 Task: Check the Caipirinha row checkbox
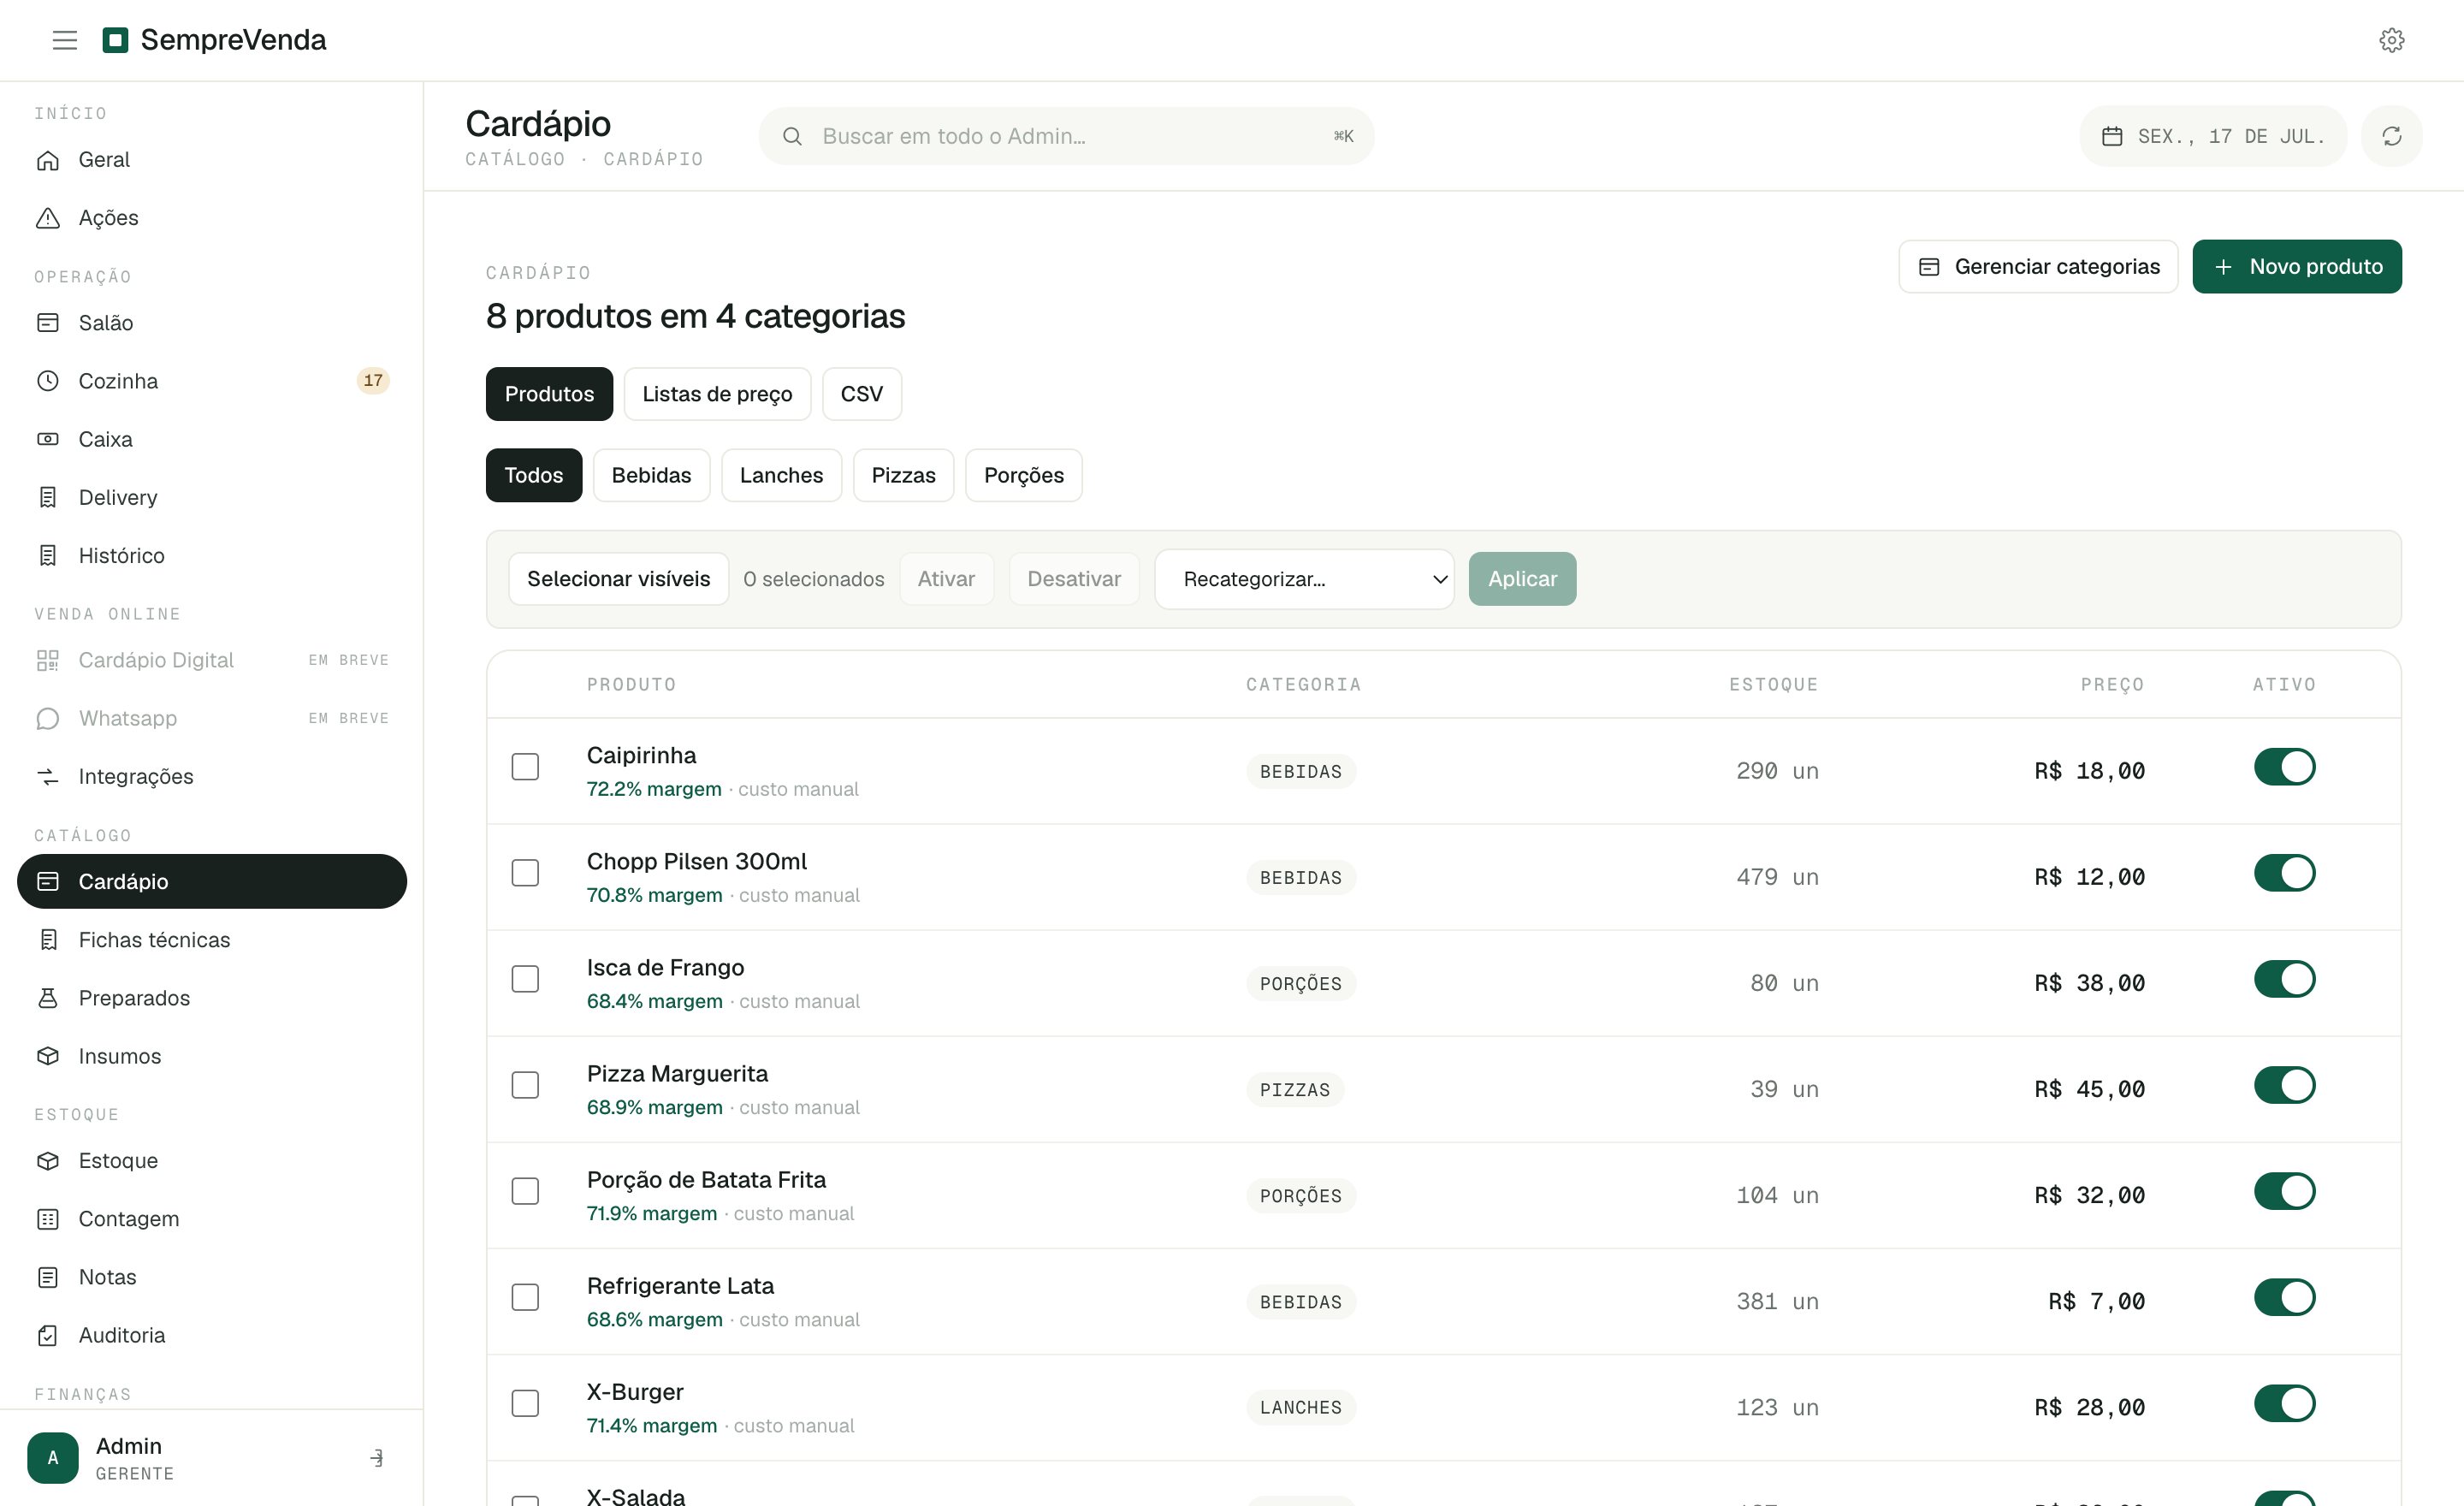pos(525,767)
